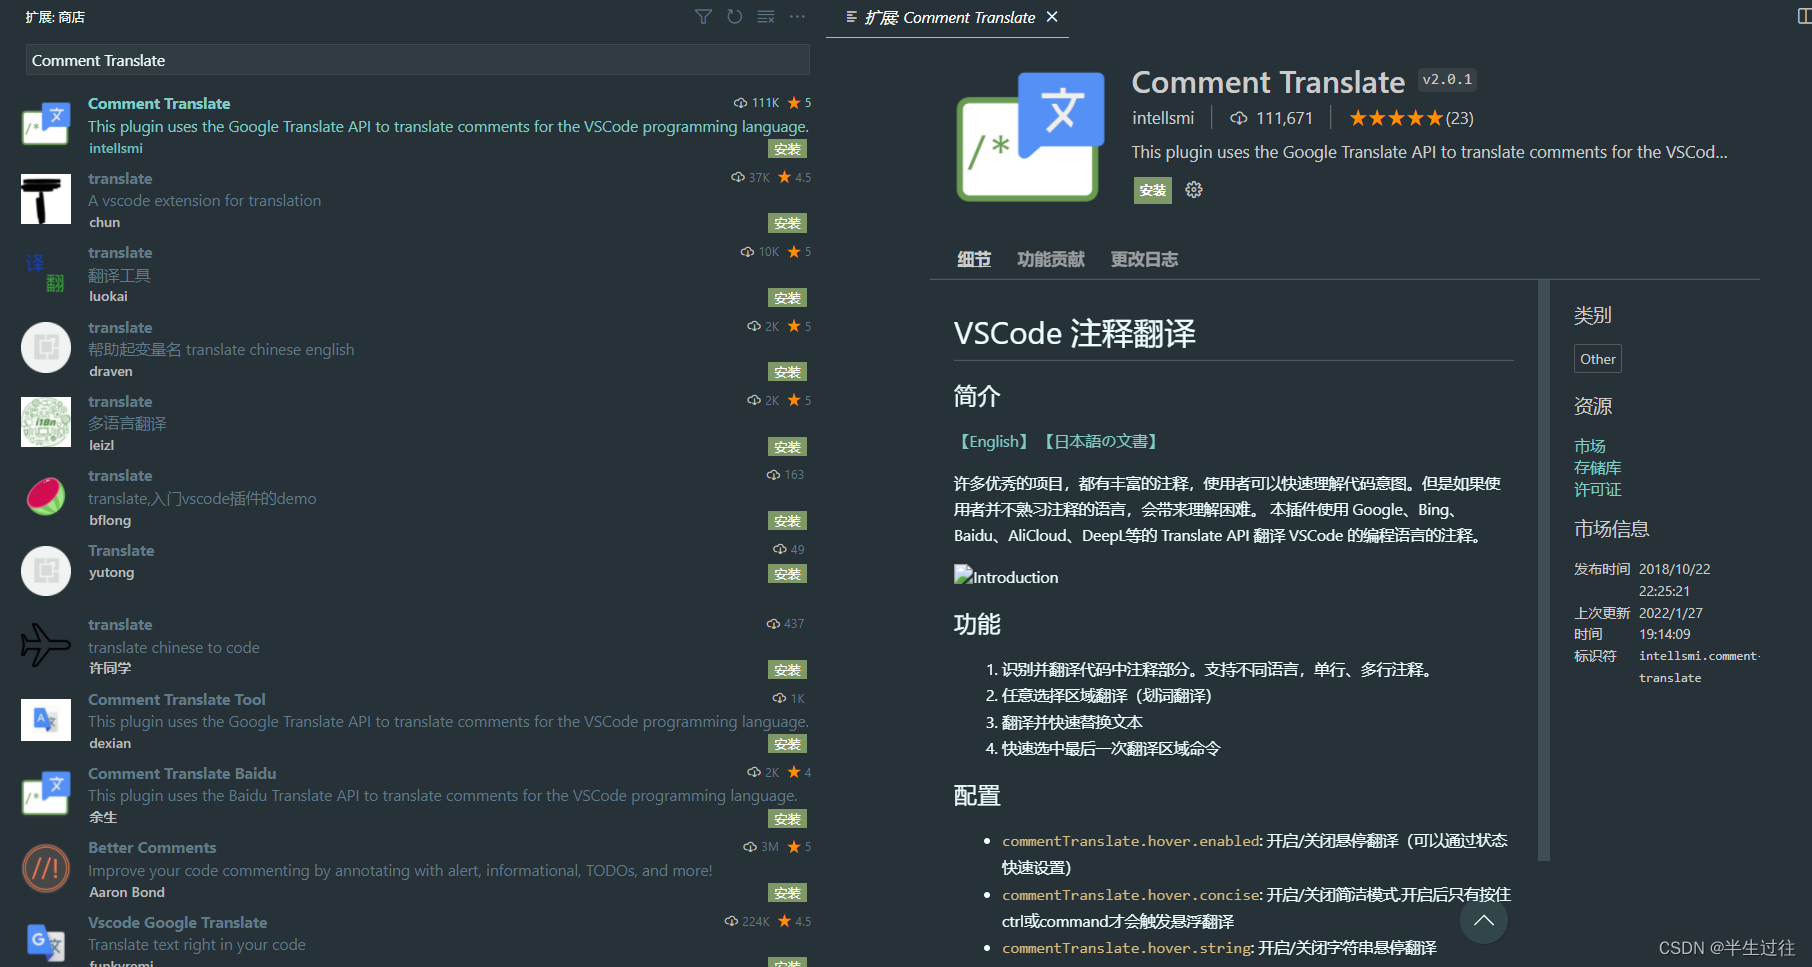Click the scroll-to-top arrow button
The height and width of the screenshot is (967, 1812).
click(x=1484, y=920)
